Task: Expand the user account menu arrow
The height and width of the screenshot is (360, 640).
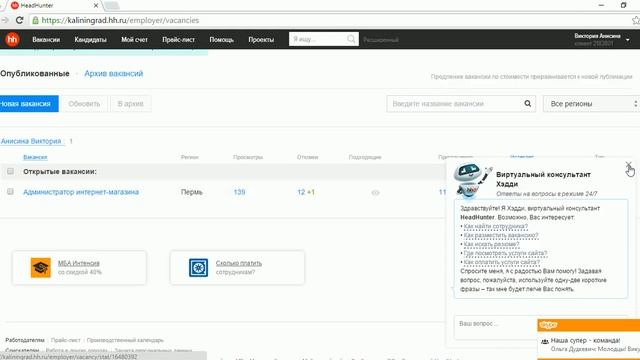Action: click(x=627, y=40)
